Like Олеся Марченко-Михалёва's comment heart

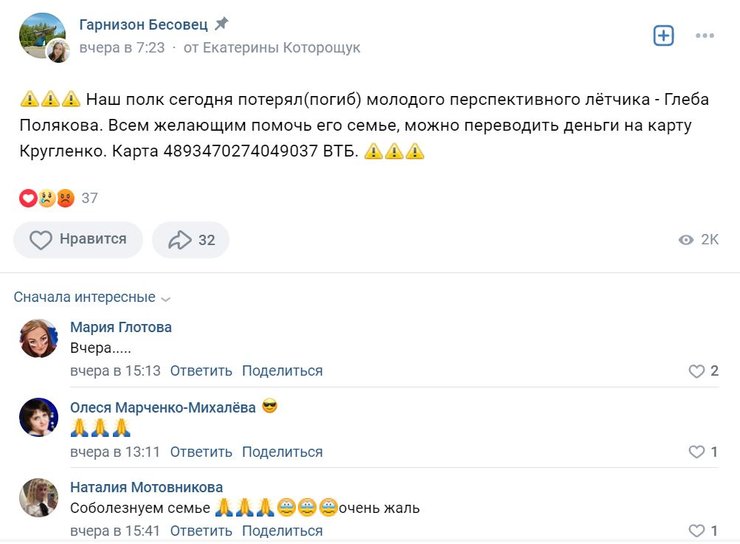tap(697, 452)
